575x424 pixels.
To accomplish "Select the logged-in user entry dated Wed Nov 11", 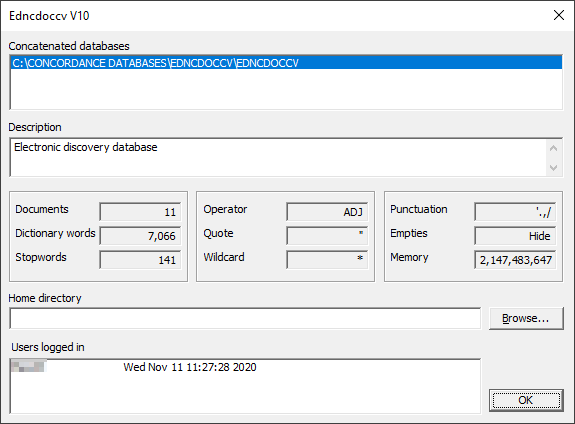I will click(x=245, y=367).
